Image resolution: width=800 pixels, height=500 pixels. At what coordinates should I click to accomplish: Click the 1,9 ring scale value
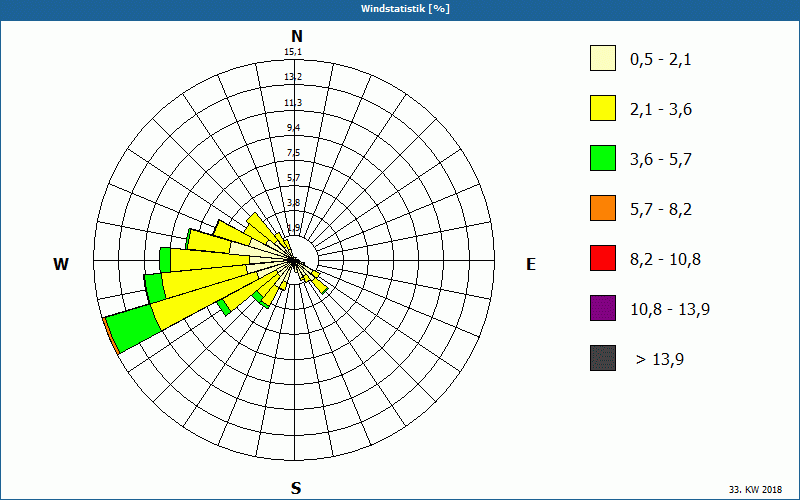[293, 228]
